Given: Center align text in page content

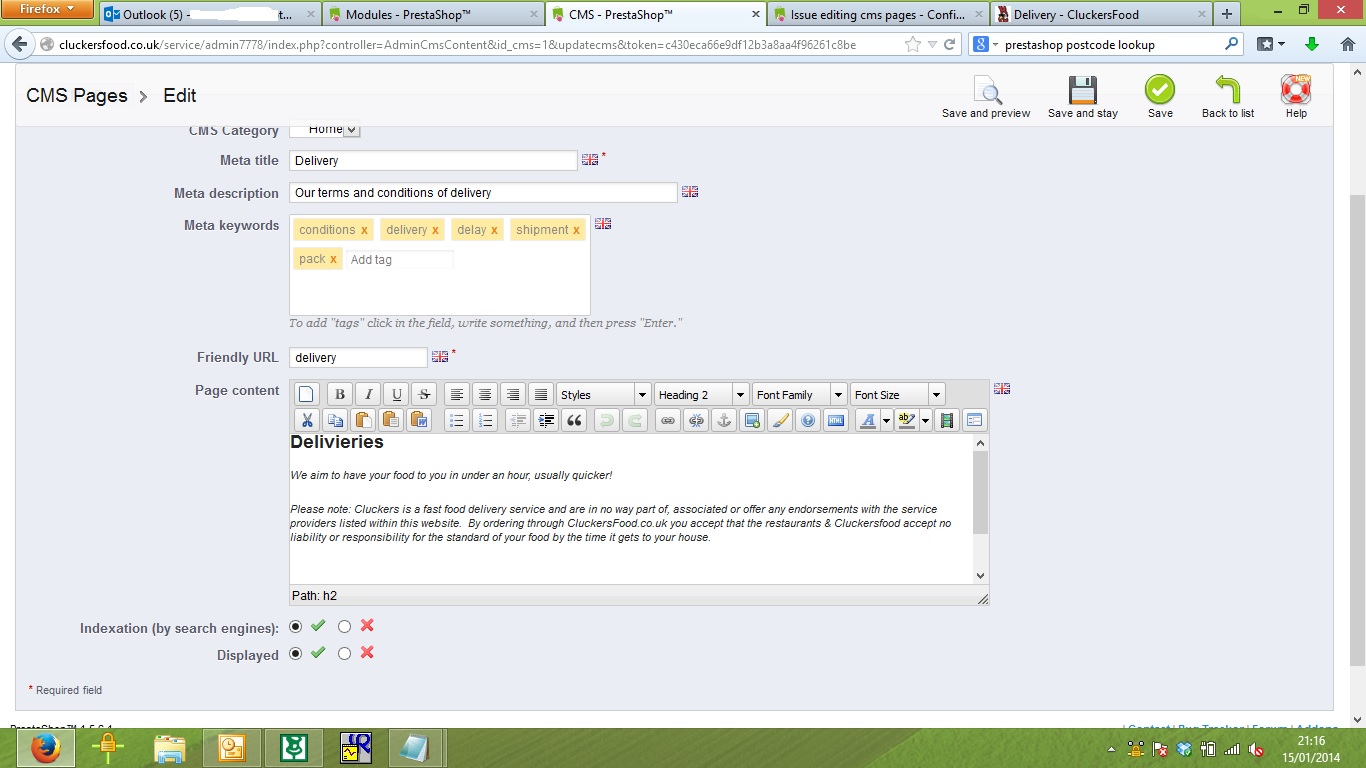Looking at the screenshot, I should (x=485, y=395).
